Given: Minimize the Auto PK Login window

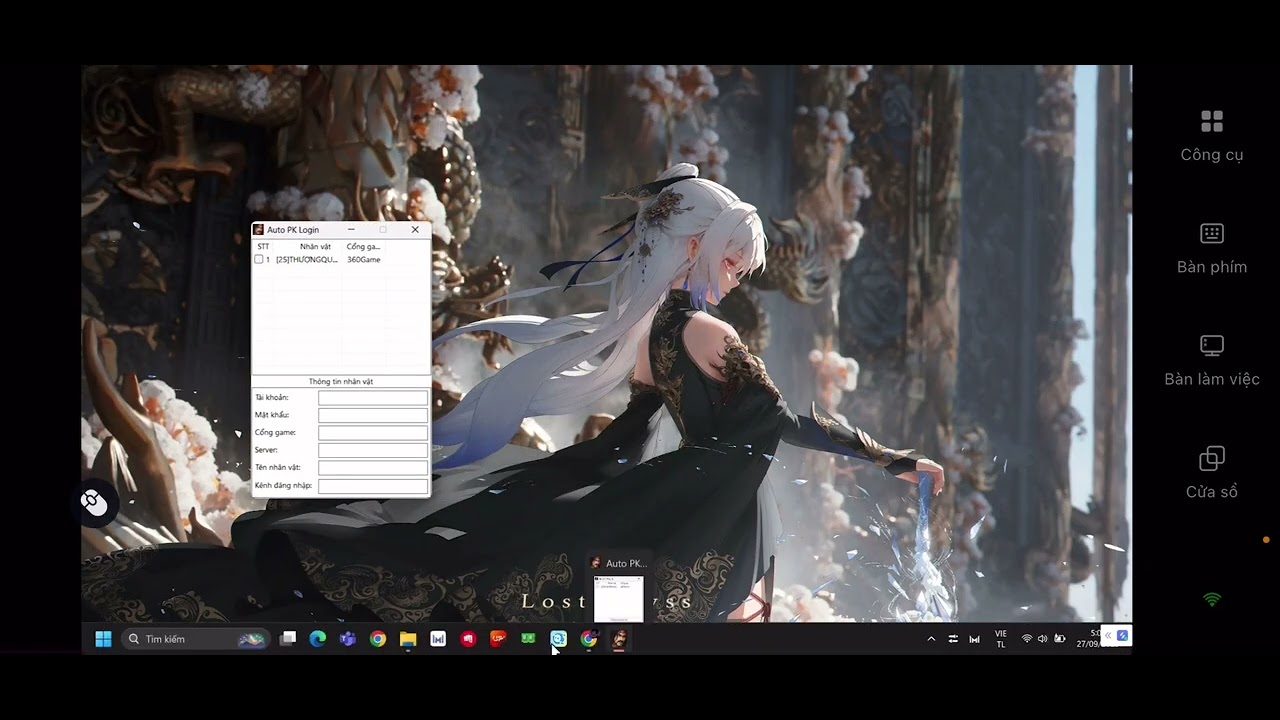Looking at the screenshot, I should tap(351, 230).
